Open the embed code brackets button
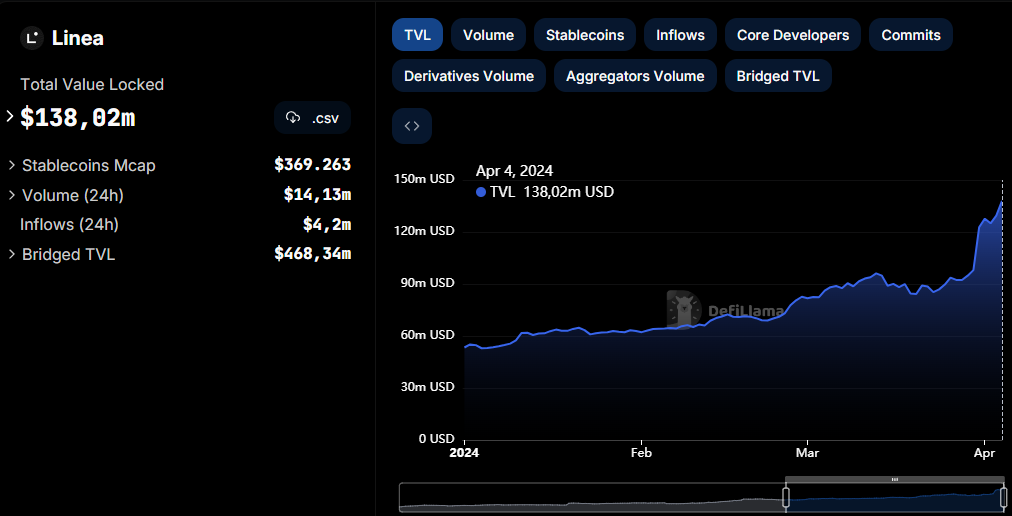This screenshot has width=1012, height=516. coord(412,126)
